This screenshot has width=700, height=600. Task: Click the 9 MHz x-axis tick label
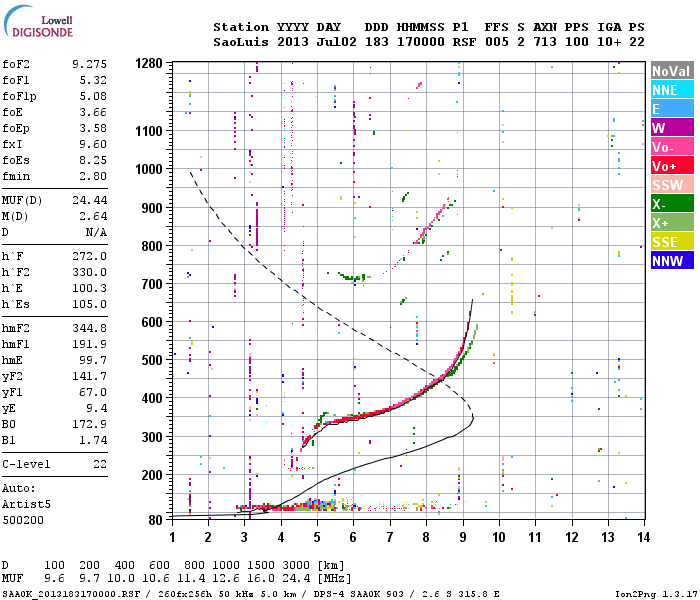click(x=463, y=537)
